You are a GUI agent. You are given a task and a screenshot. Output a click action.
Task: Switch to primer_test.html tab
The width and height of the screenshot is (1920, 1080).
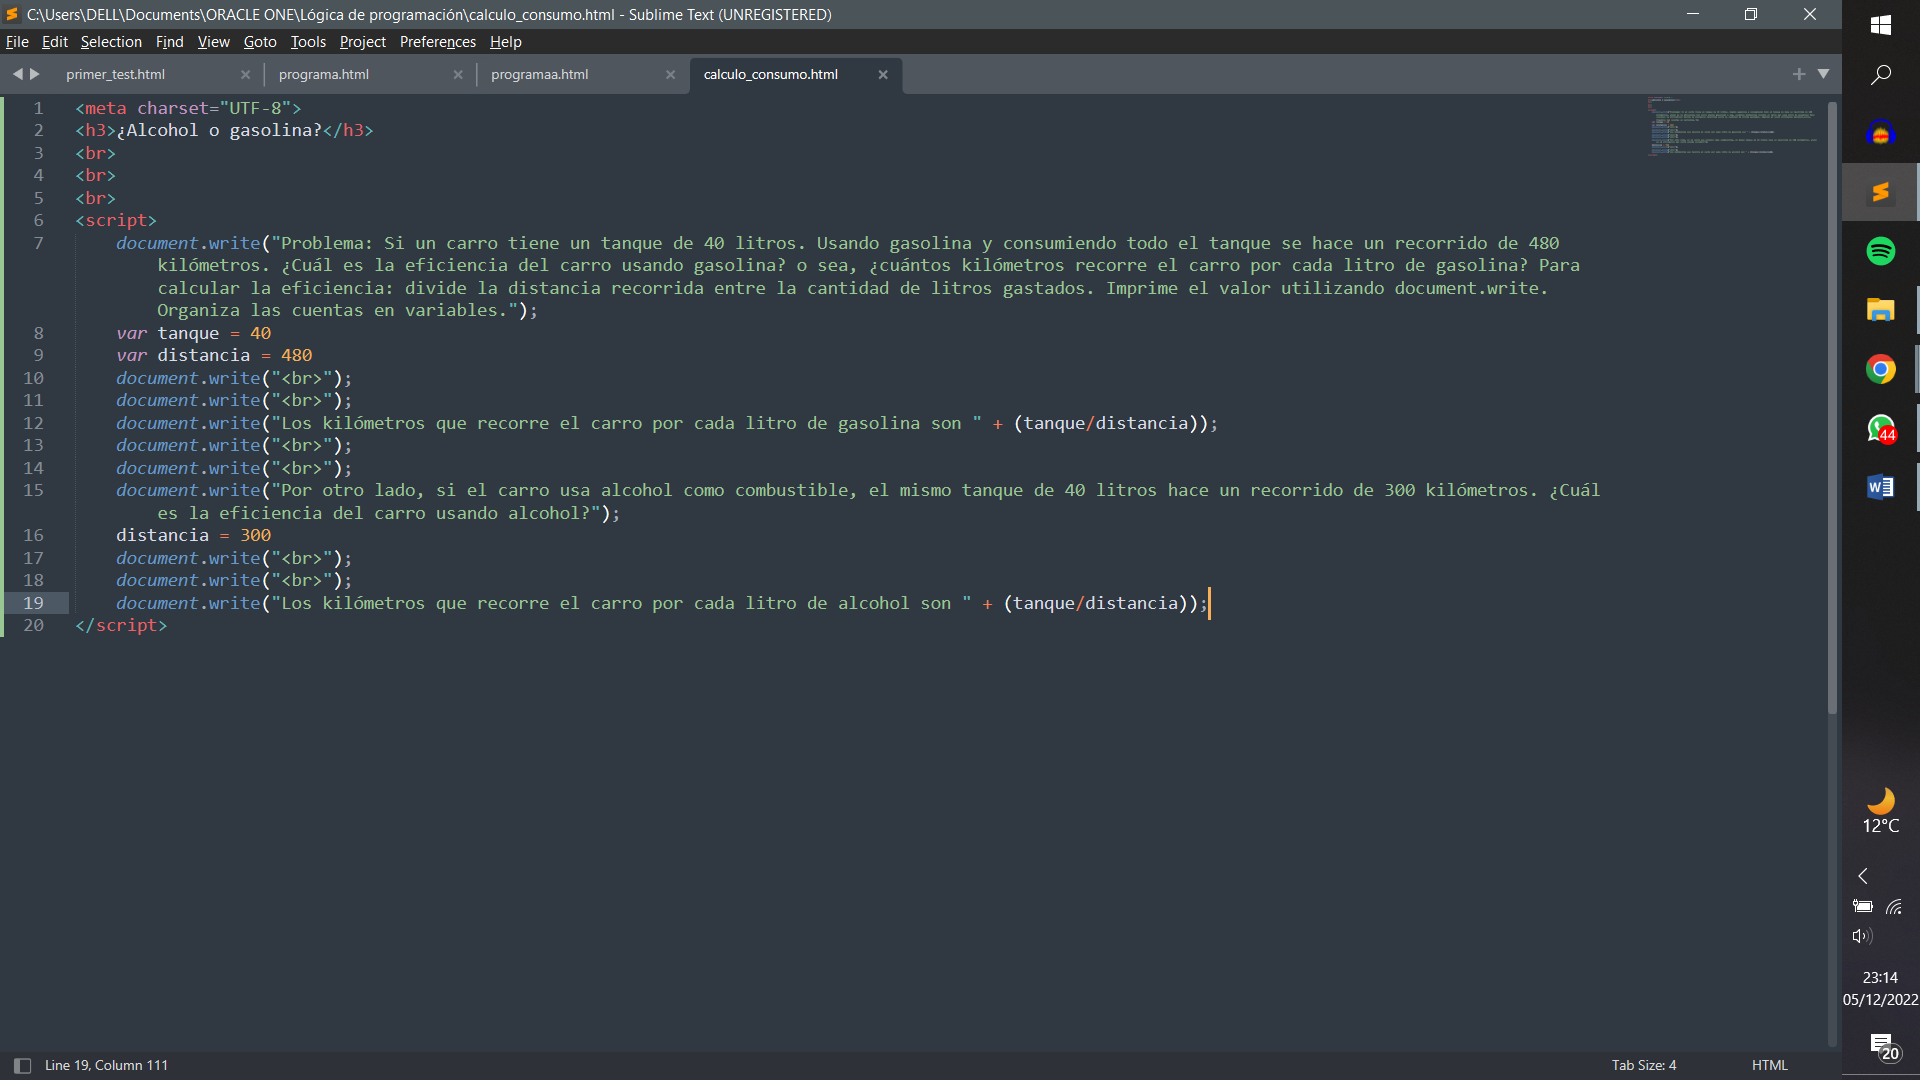click(x=115, y=74)
